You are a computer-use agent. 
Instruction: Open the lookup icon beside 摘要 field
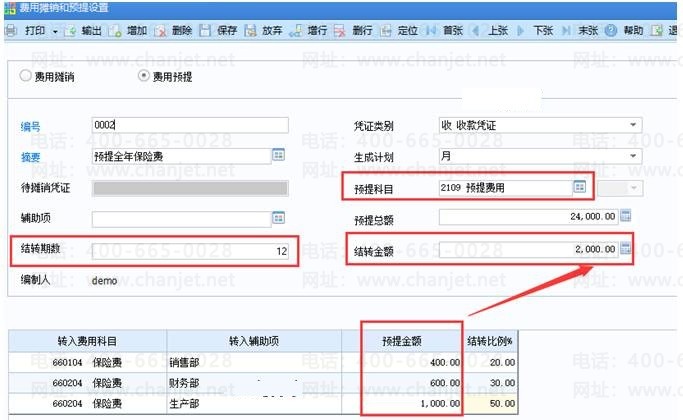[278, 155]
